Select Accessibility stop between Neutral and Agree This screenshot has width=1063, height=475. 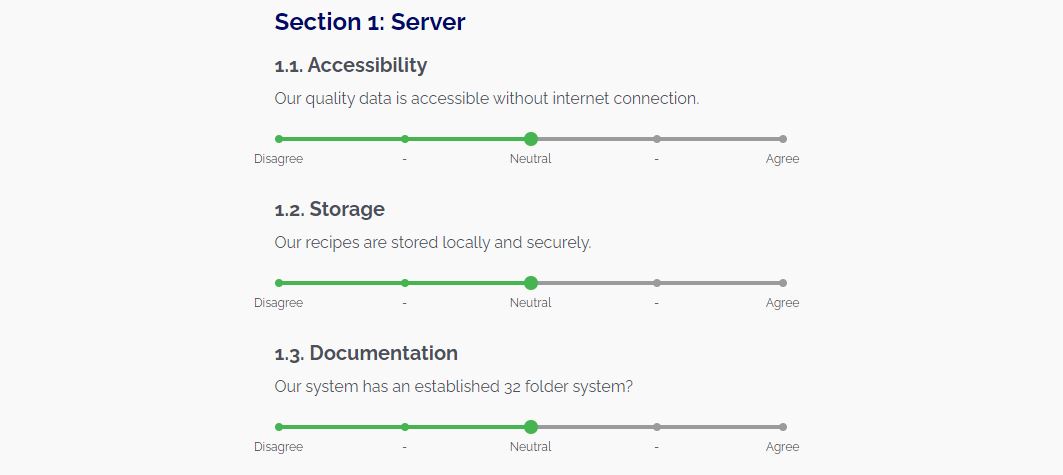[x=657, y=139]
